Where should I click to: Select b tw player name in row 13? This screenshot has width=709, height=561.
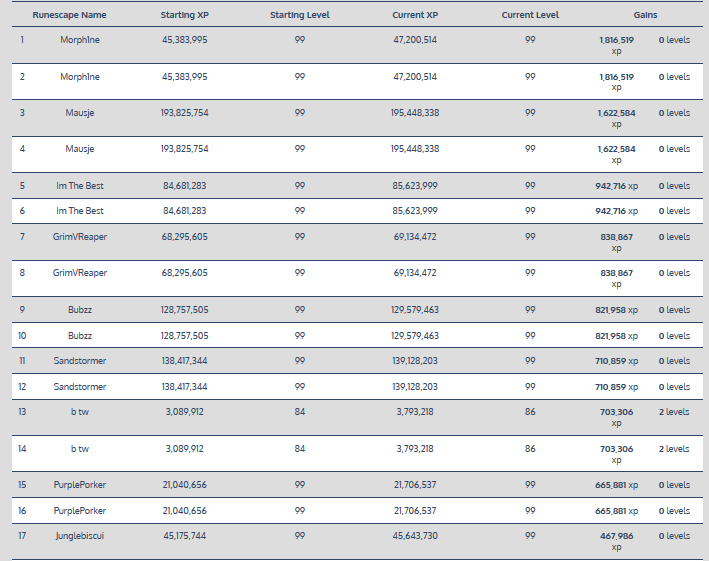click(x=80, y=412)
